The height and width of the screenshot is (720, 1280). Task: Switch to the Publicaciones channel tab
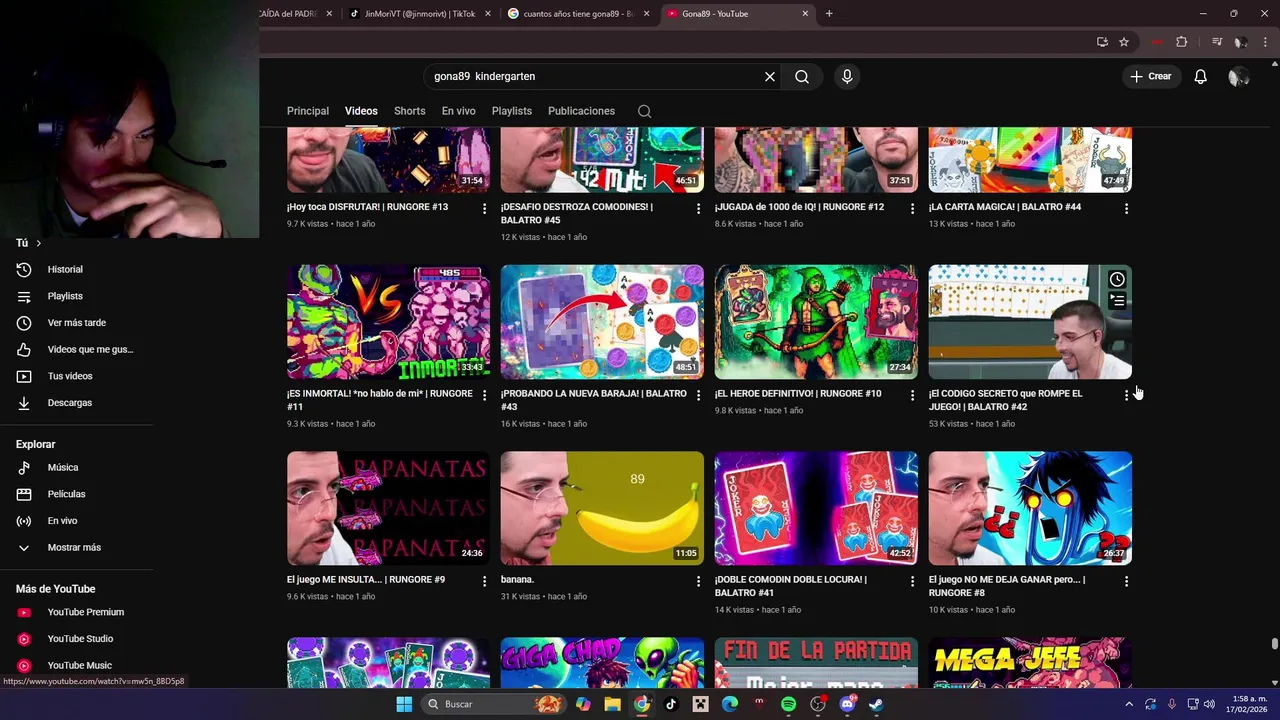point(581,111)
